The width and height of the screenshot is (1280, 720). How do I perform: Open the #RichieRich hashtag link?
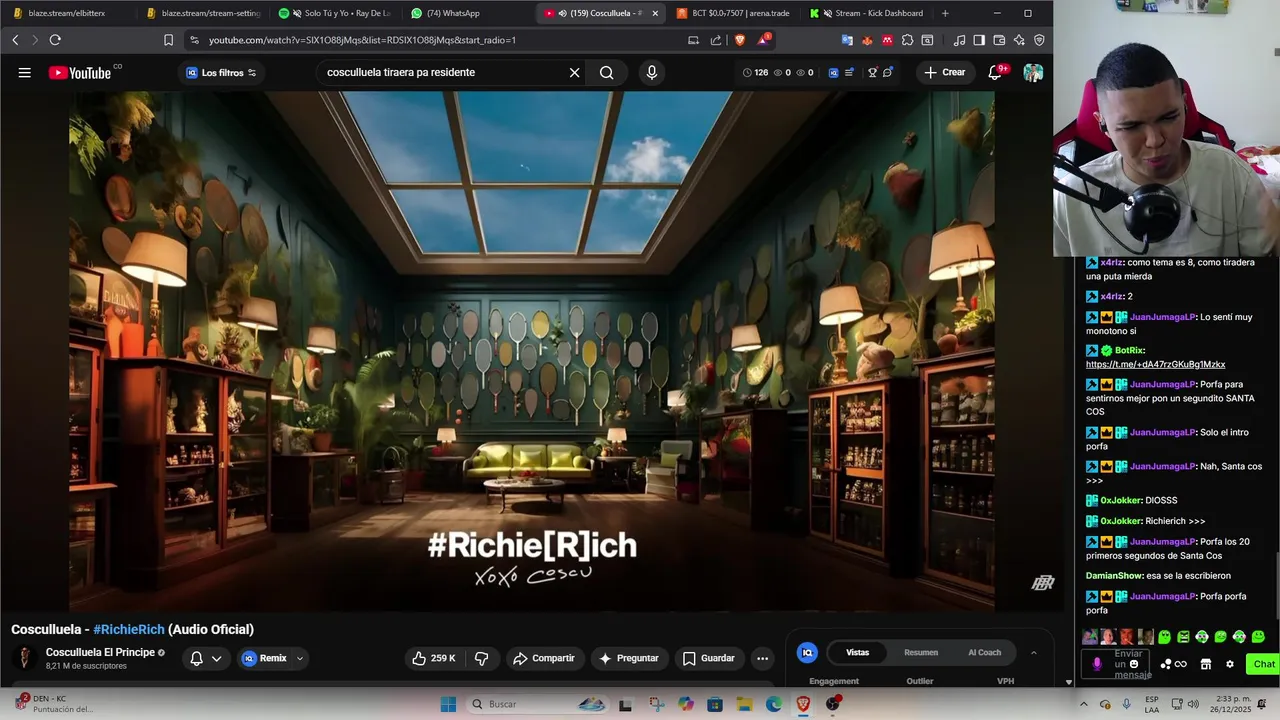tap(129, 629)
